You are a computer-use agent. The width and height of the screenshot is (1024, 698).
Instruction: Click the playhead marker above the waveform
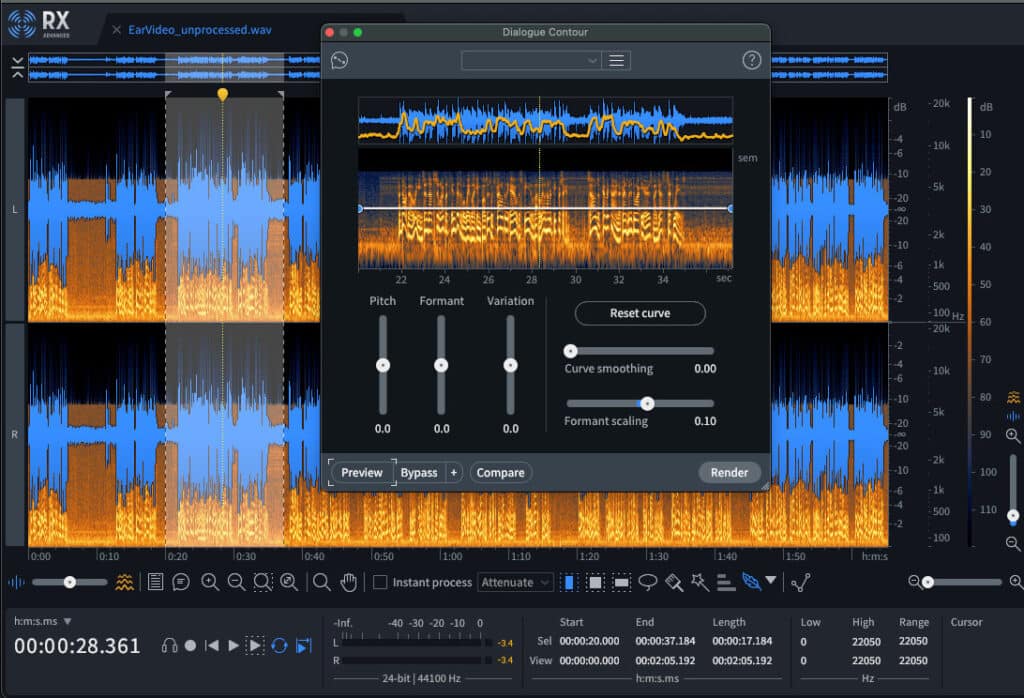pos(223,94)
